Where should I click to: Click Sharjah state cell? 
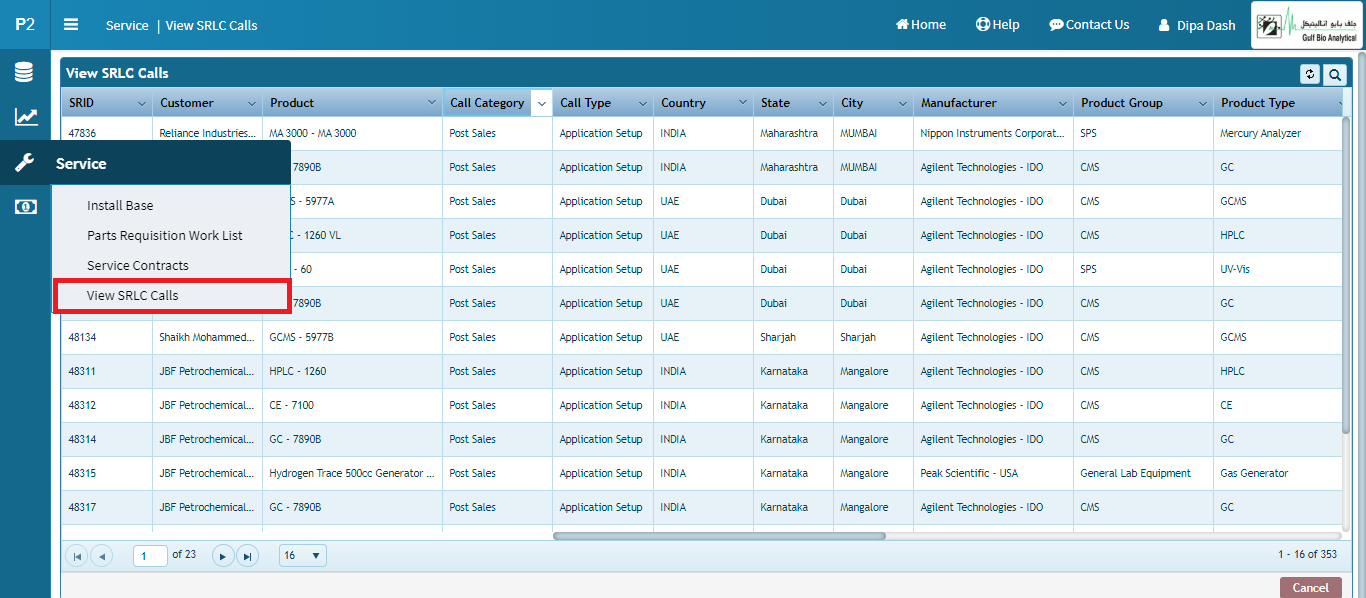pos(793,337)
